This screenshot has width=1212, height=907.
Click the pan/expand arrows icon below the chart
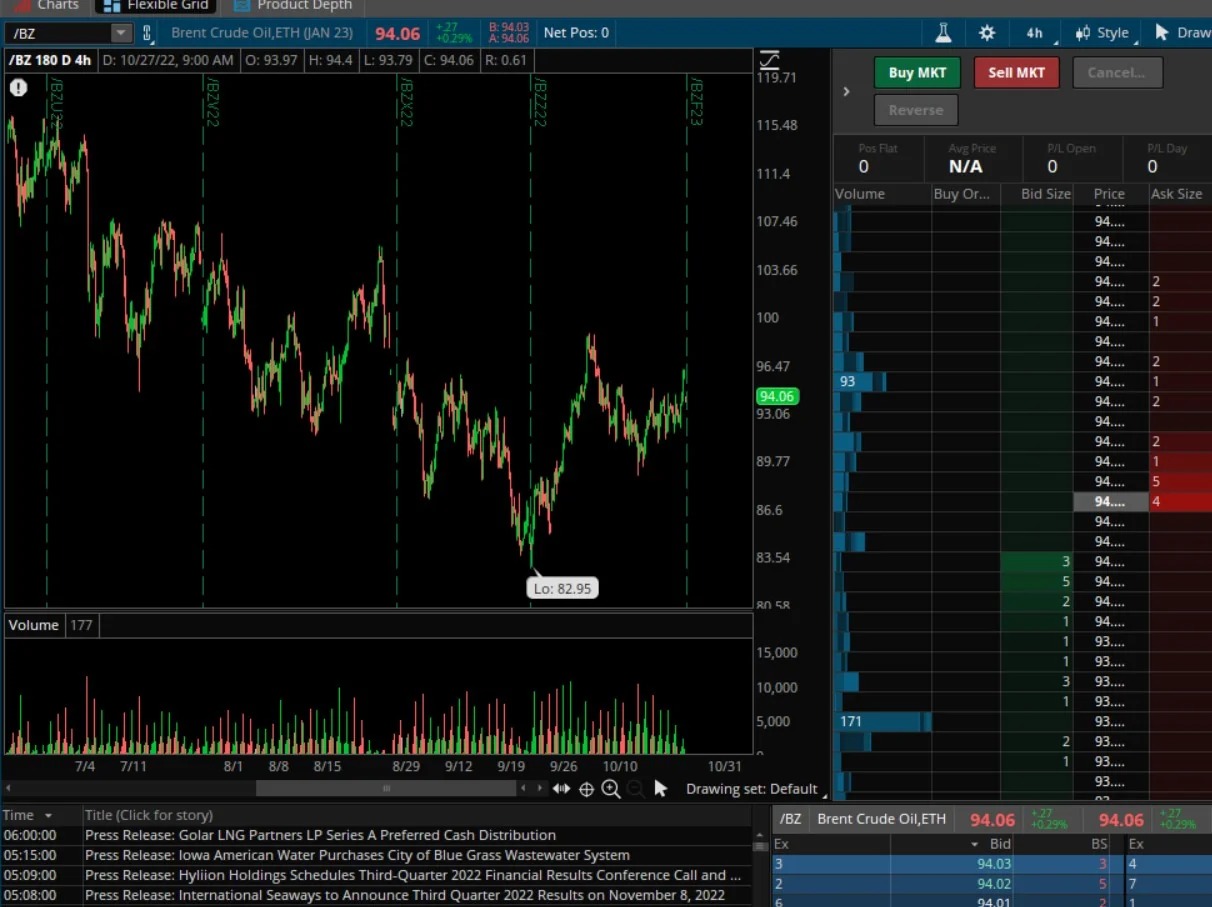(x=561, y=789)
